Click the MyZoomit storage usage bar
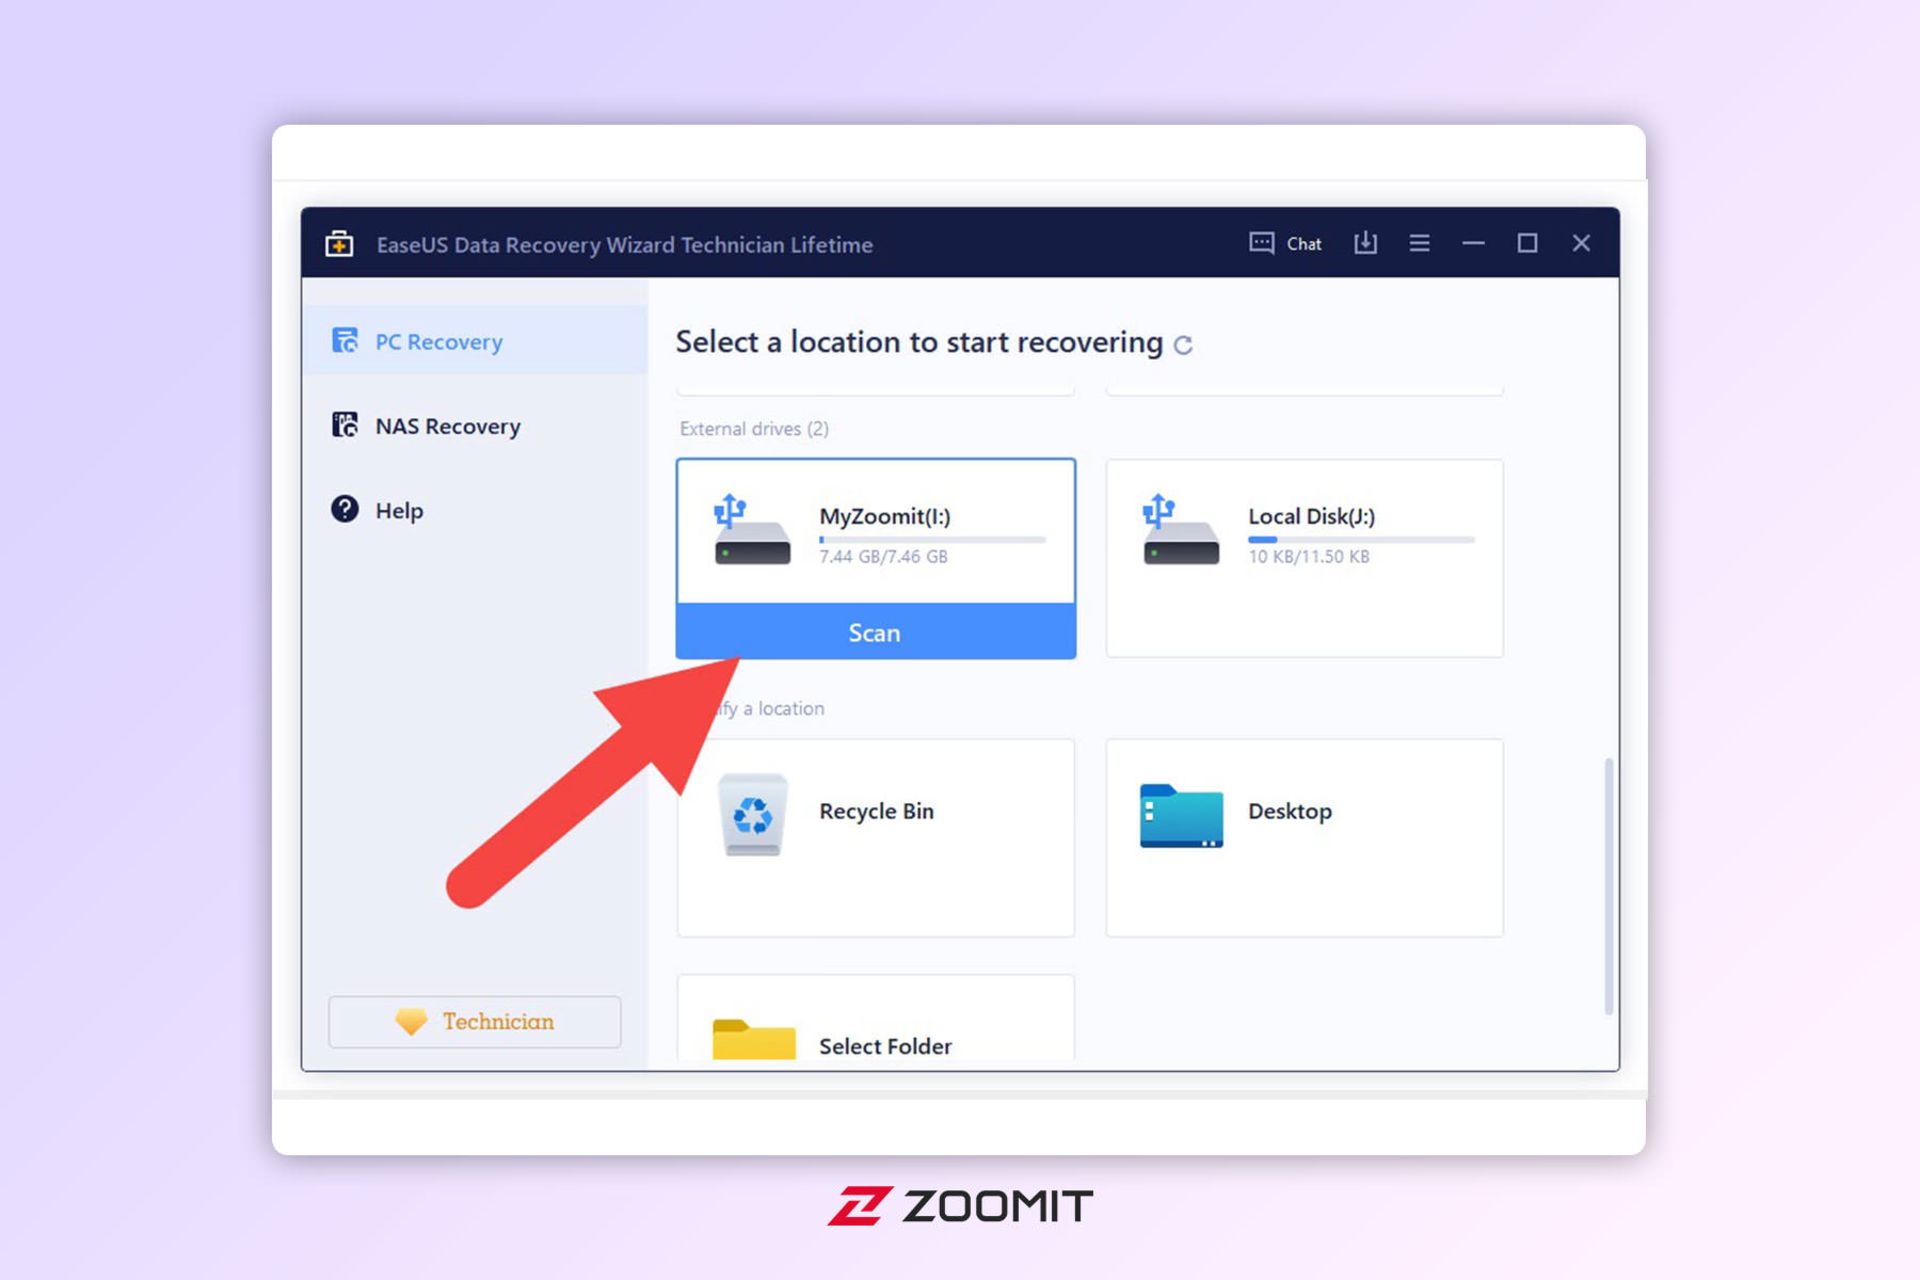 click(x=932, y=540)
